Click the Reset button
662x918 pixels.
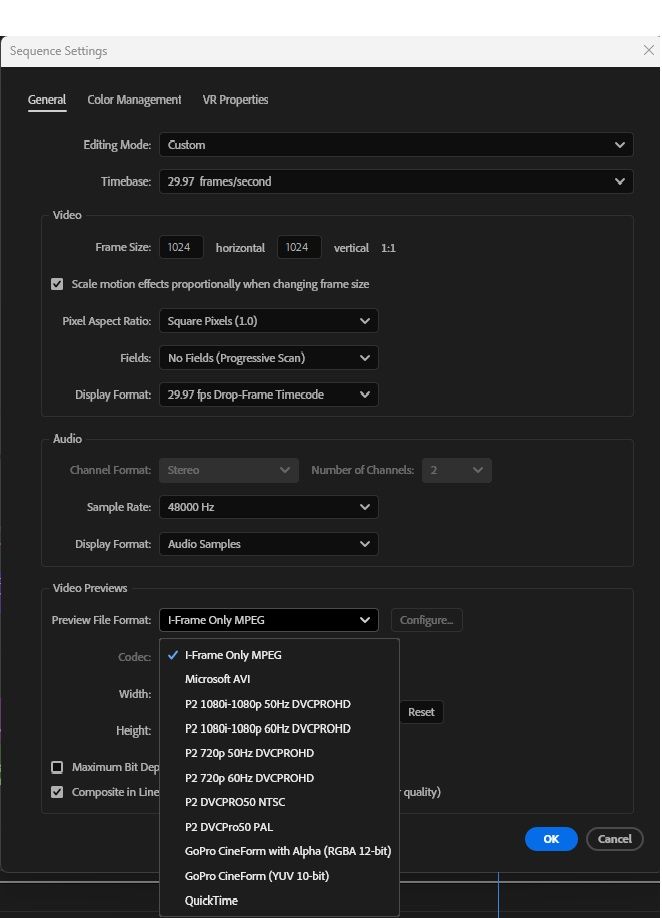(421, 712)
